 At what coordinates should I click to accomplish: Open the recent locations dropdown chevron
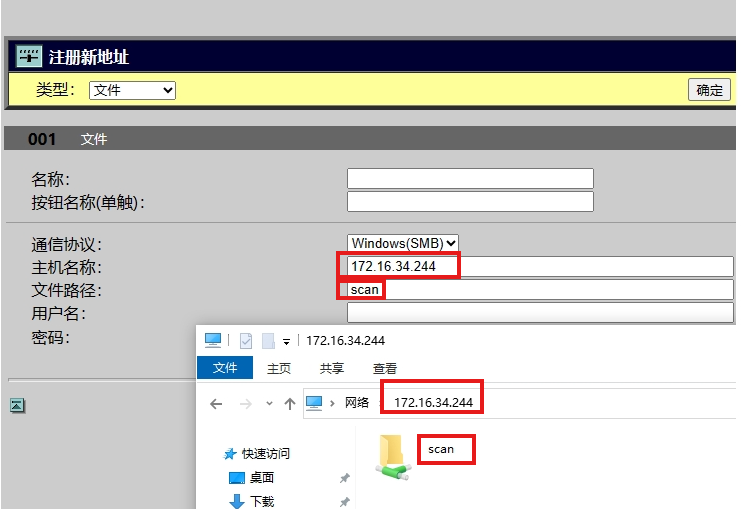click(x=269, y=404)
